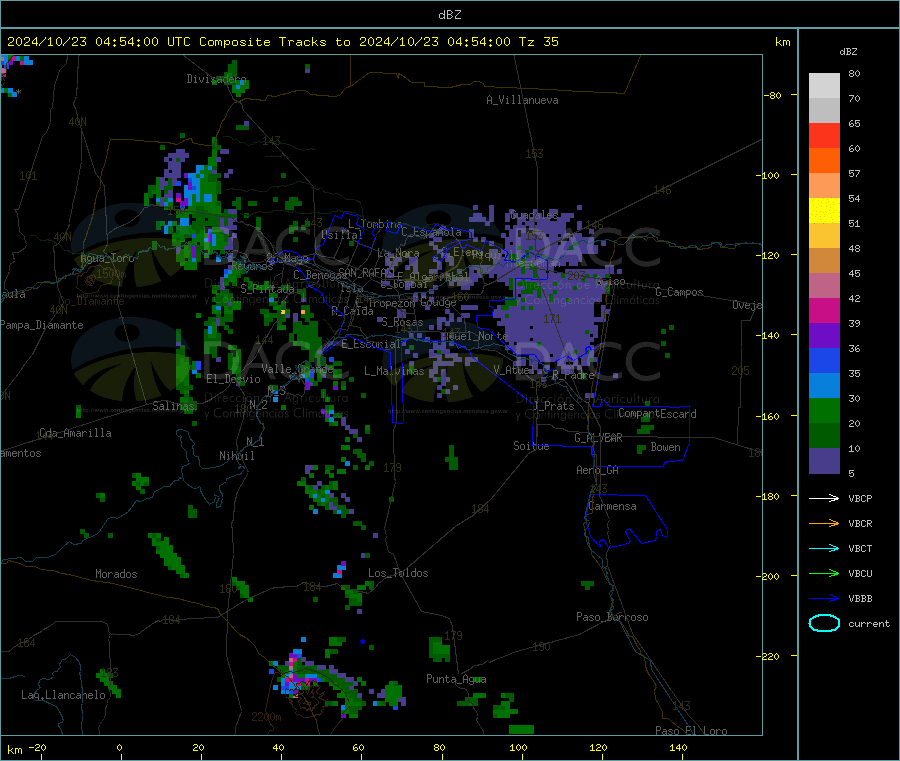Click the 'Divisadero' map label
This screenshot has height=761, width=900.
tap(216, 79)
